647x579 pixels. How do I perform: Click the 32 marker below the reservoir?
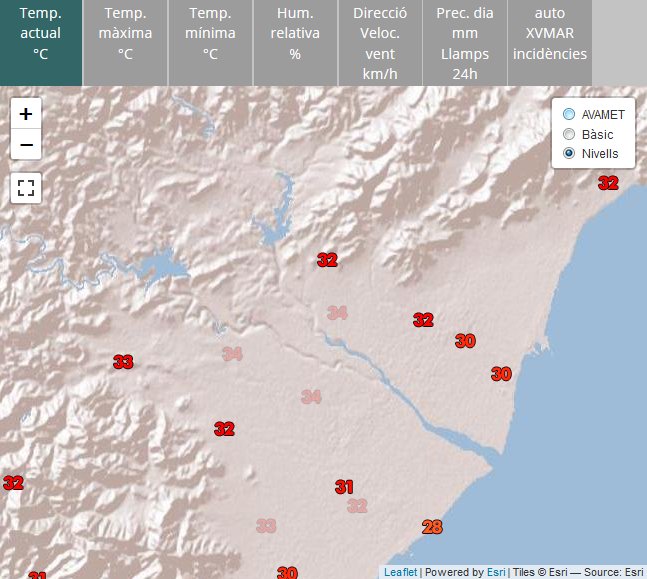327,260
